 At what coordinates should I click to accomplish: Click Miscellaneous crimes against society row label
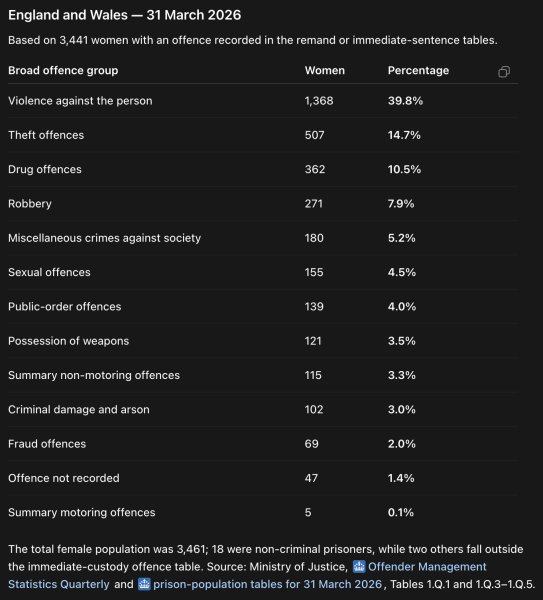tap(104, 238)
